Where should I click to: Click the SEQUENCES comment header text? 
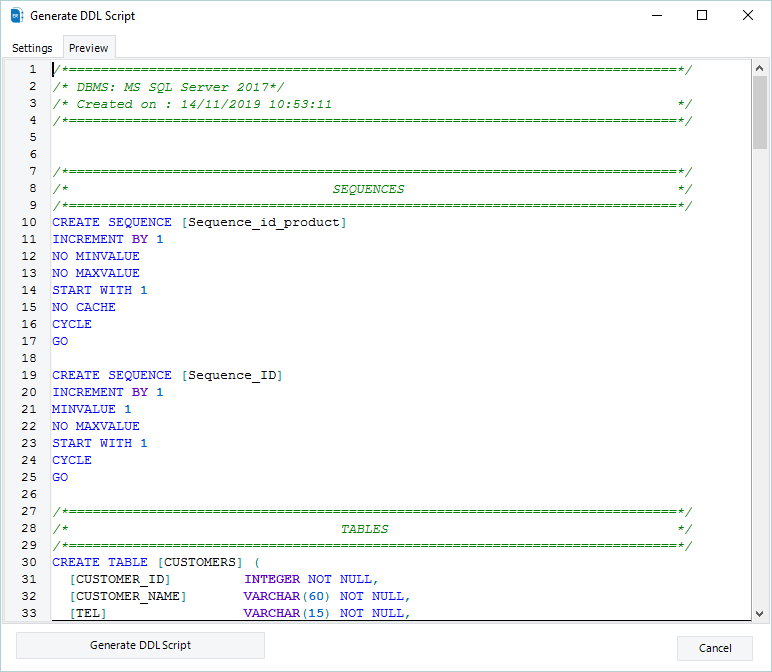click(x=368, y=189)
